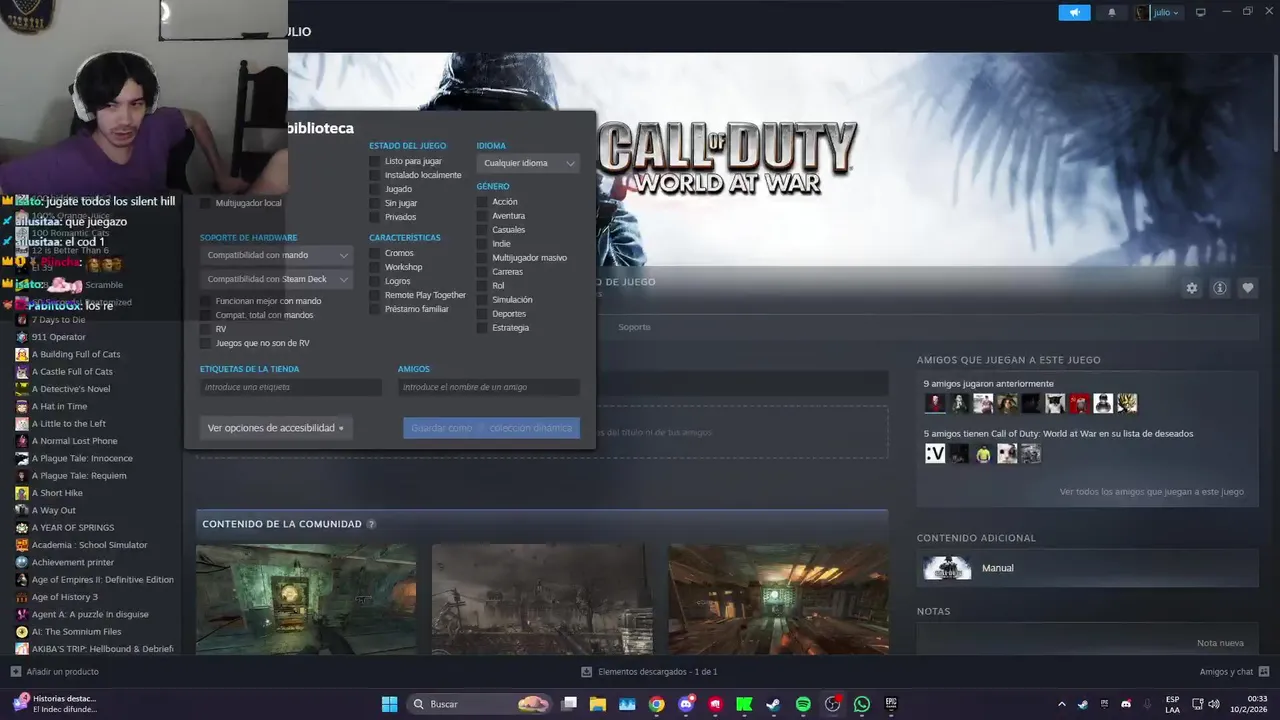Open taskbar clock and date

[1250, 704]
